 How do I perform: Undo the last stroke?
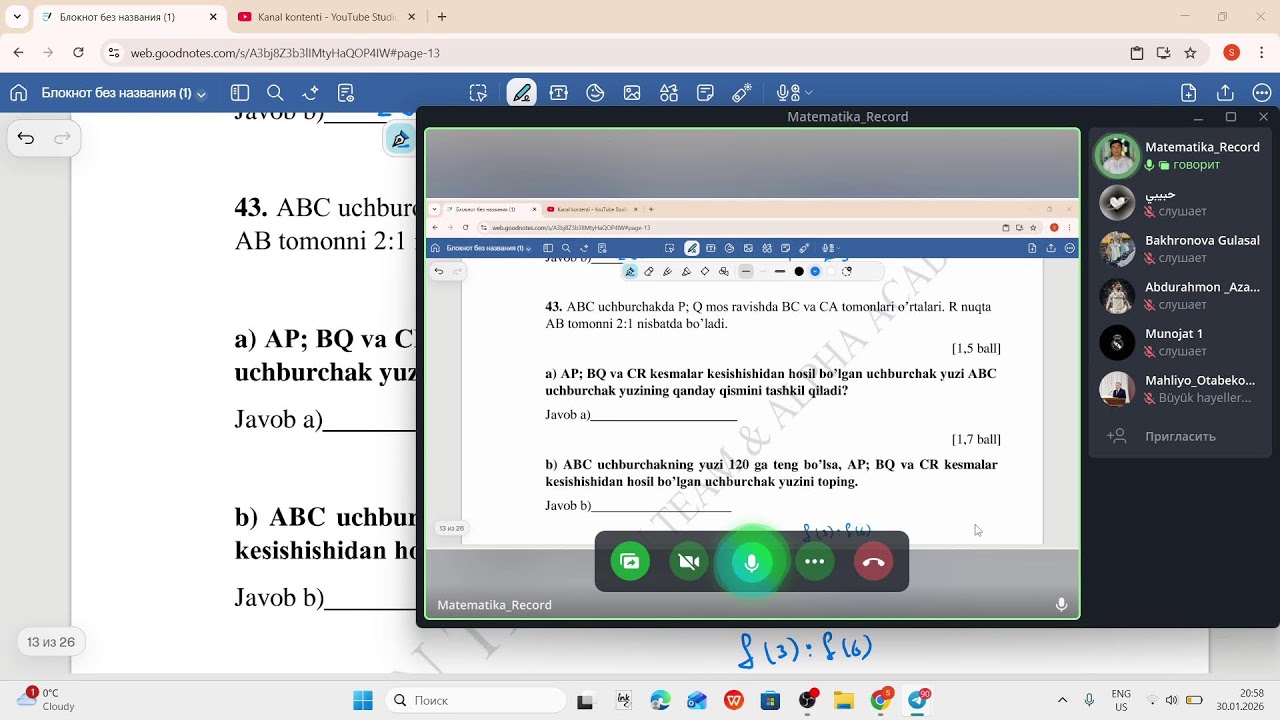[26, 138]
